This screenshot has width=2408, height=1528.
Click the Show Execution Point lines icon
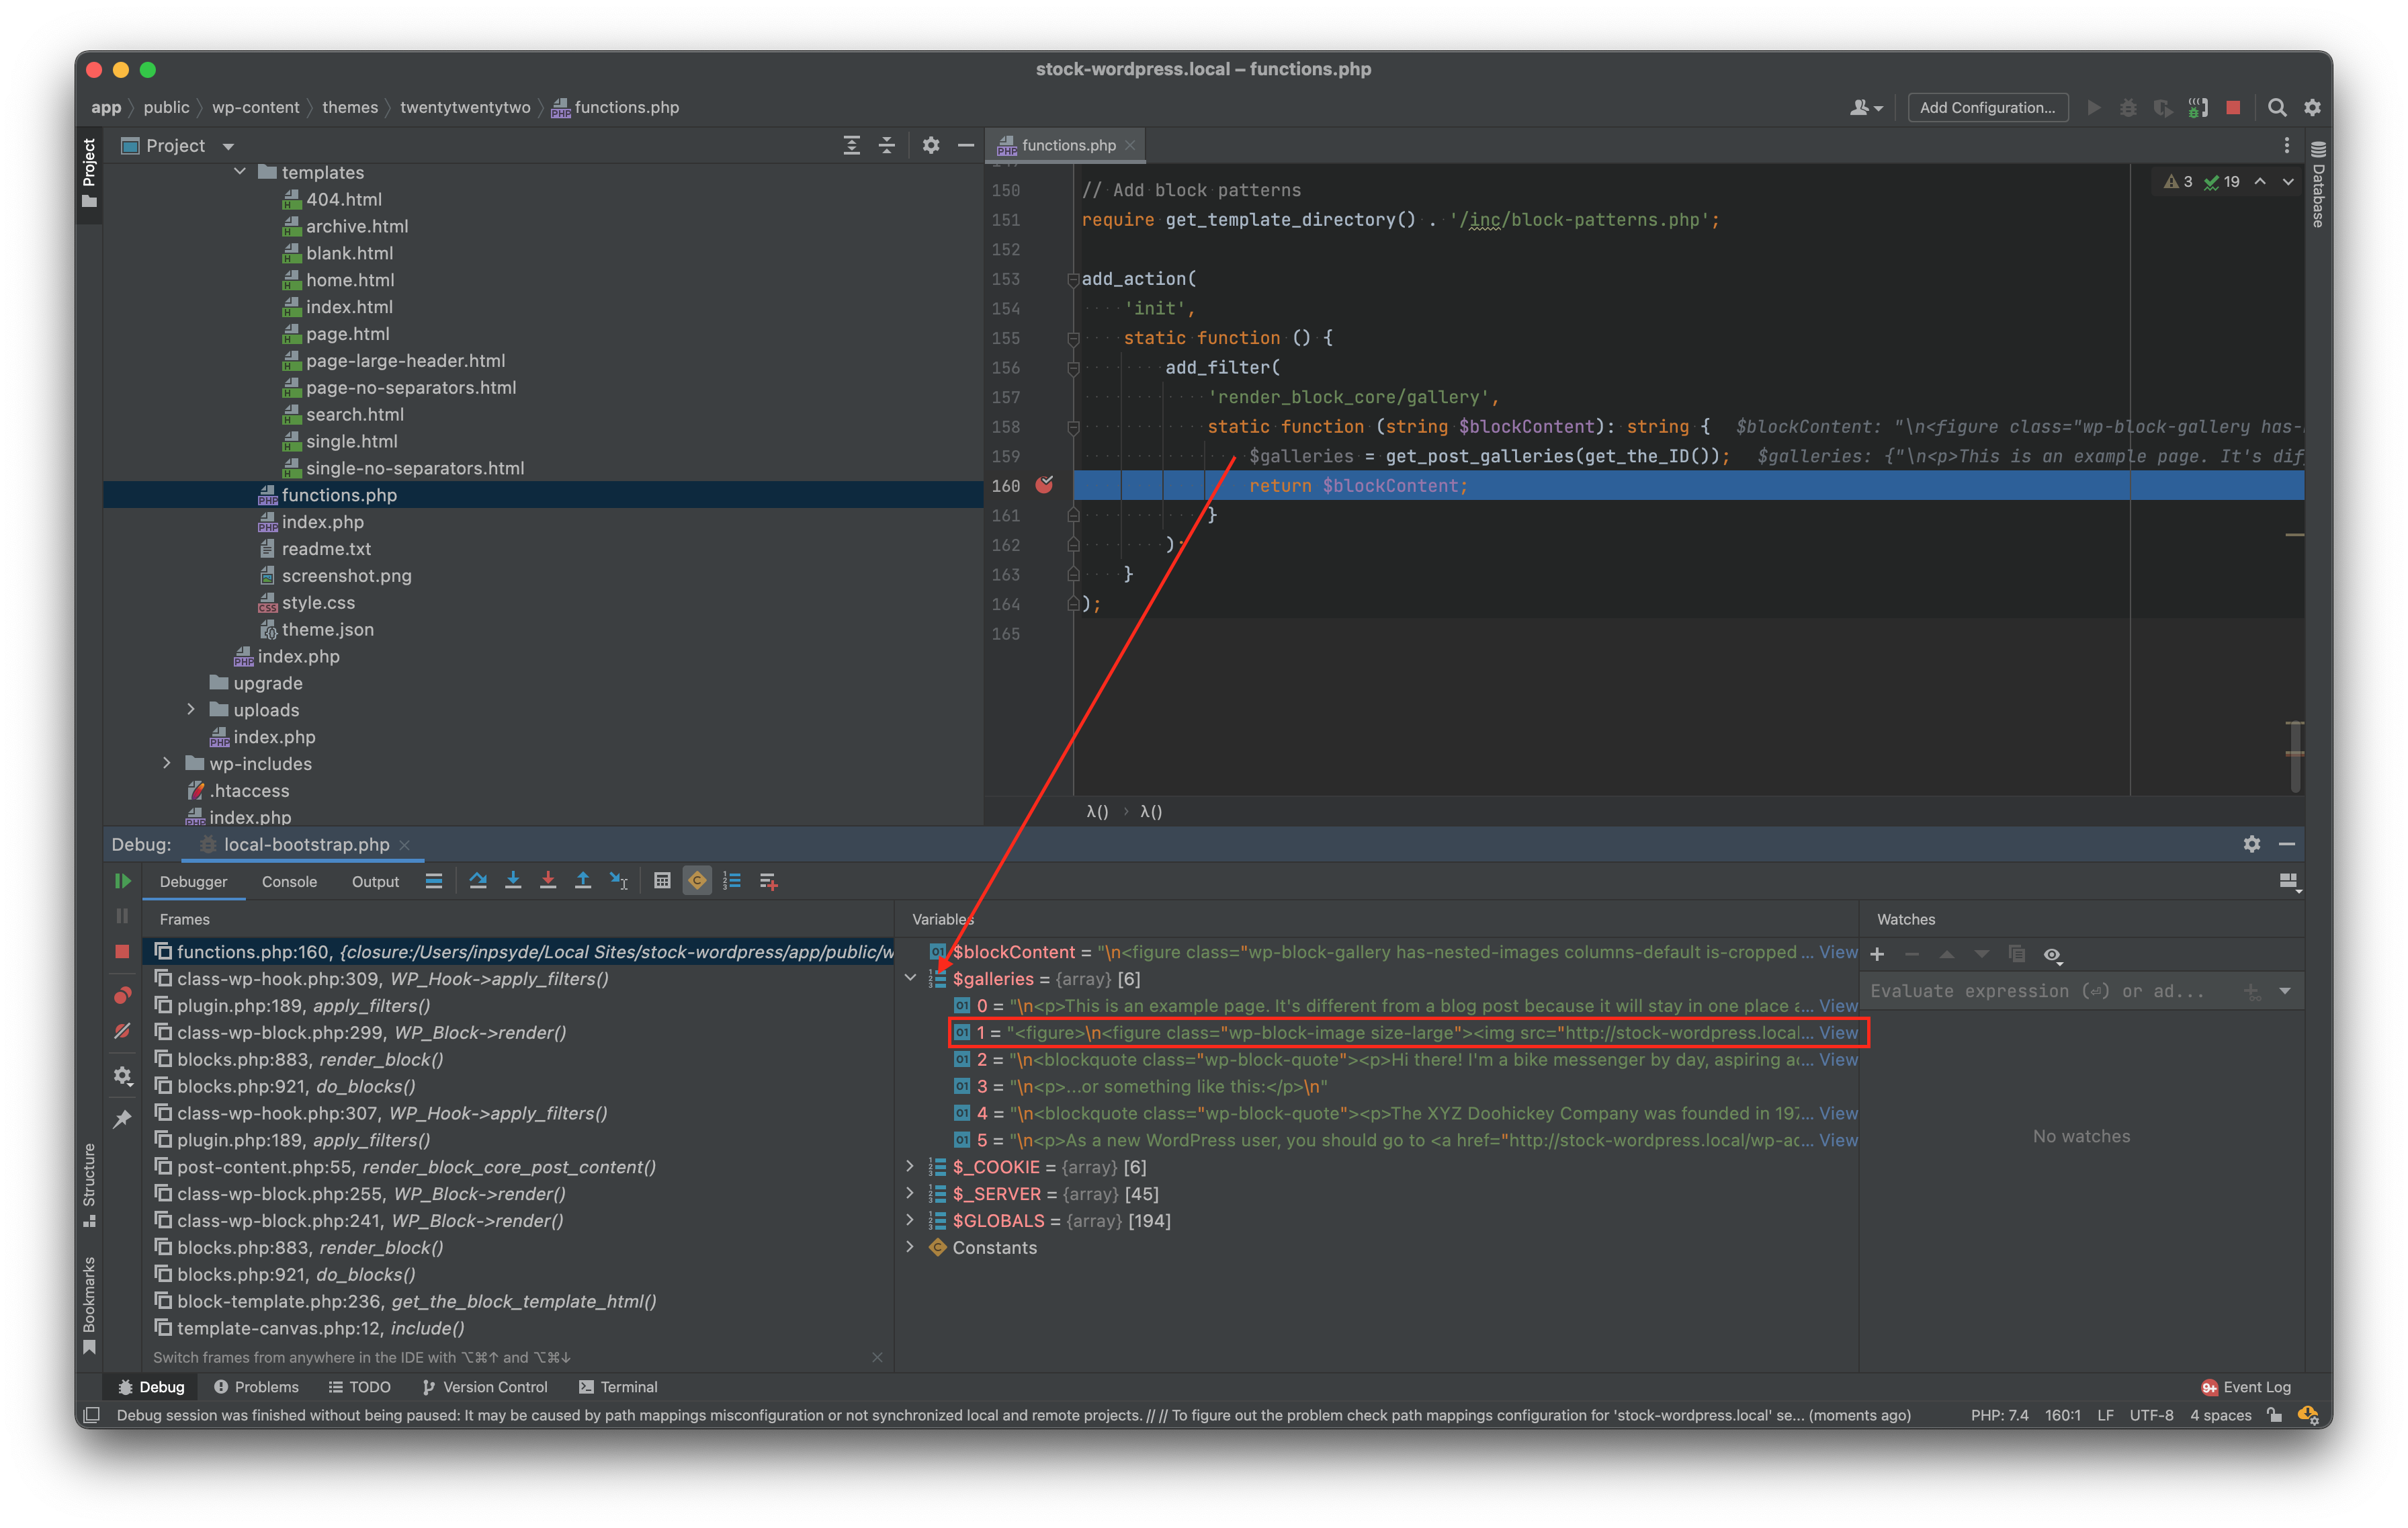coord(434,881)
